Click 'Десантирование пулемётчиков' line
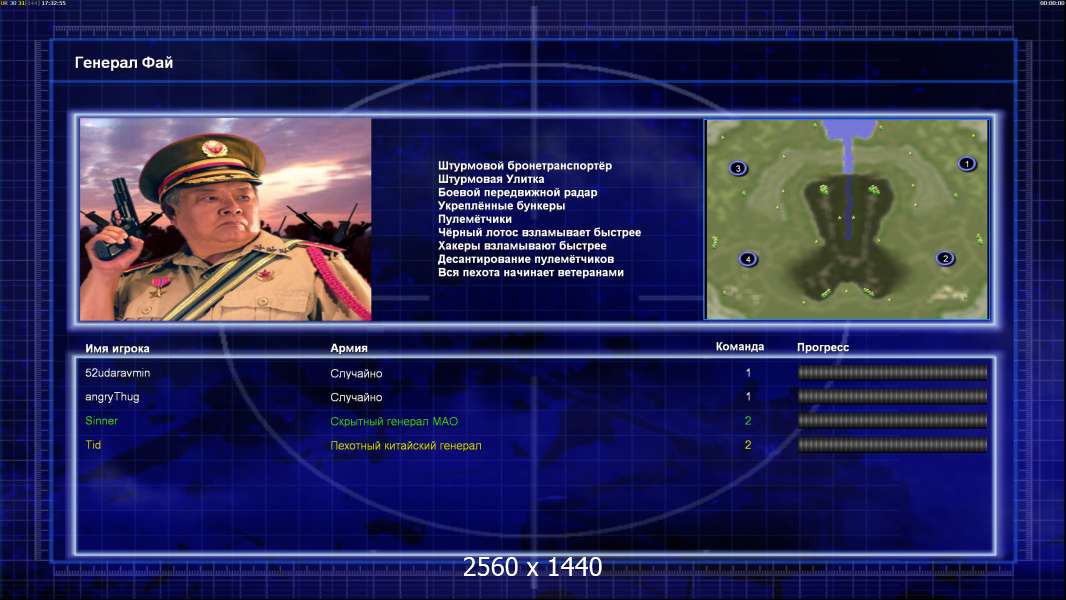 [x=526, y=259]
